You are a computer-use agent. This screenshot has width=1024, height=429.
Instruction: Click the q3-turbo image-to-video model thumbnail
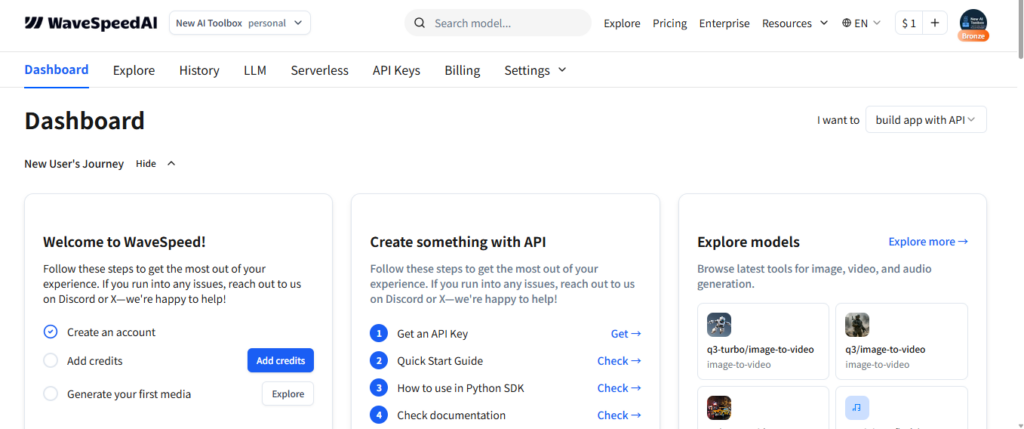719,325
